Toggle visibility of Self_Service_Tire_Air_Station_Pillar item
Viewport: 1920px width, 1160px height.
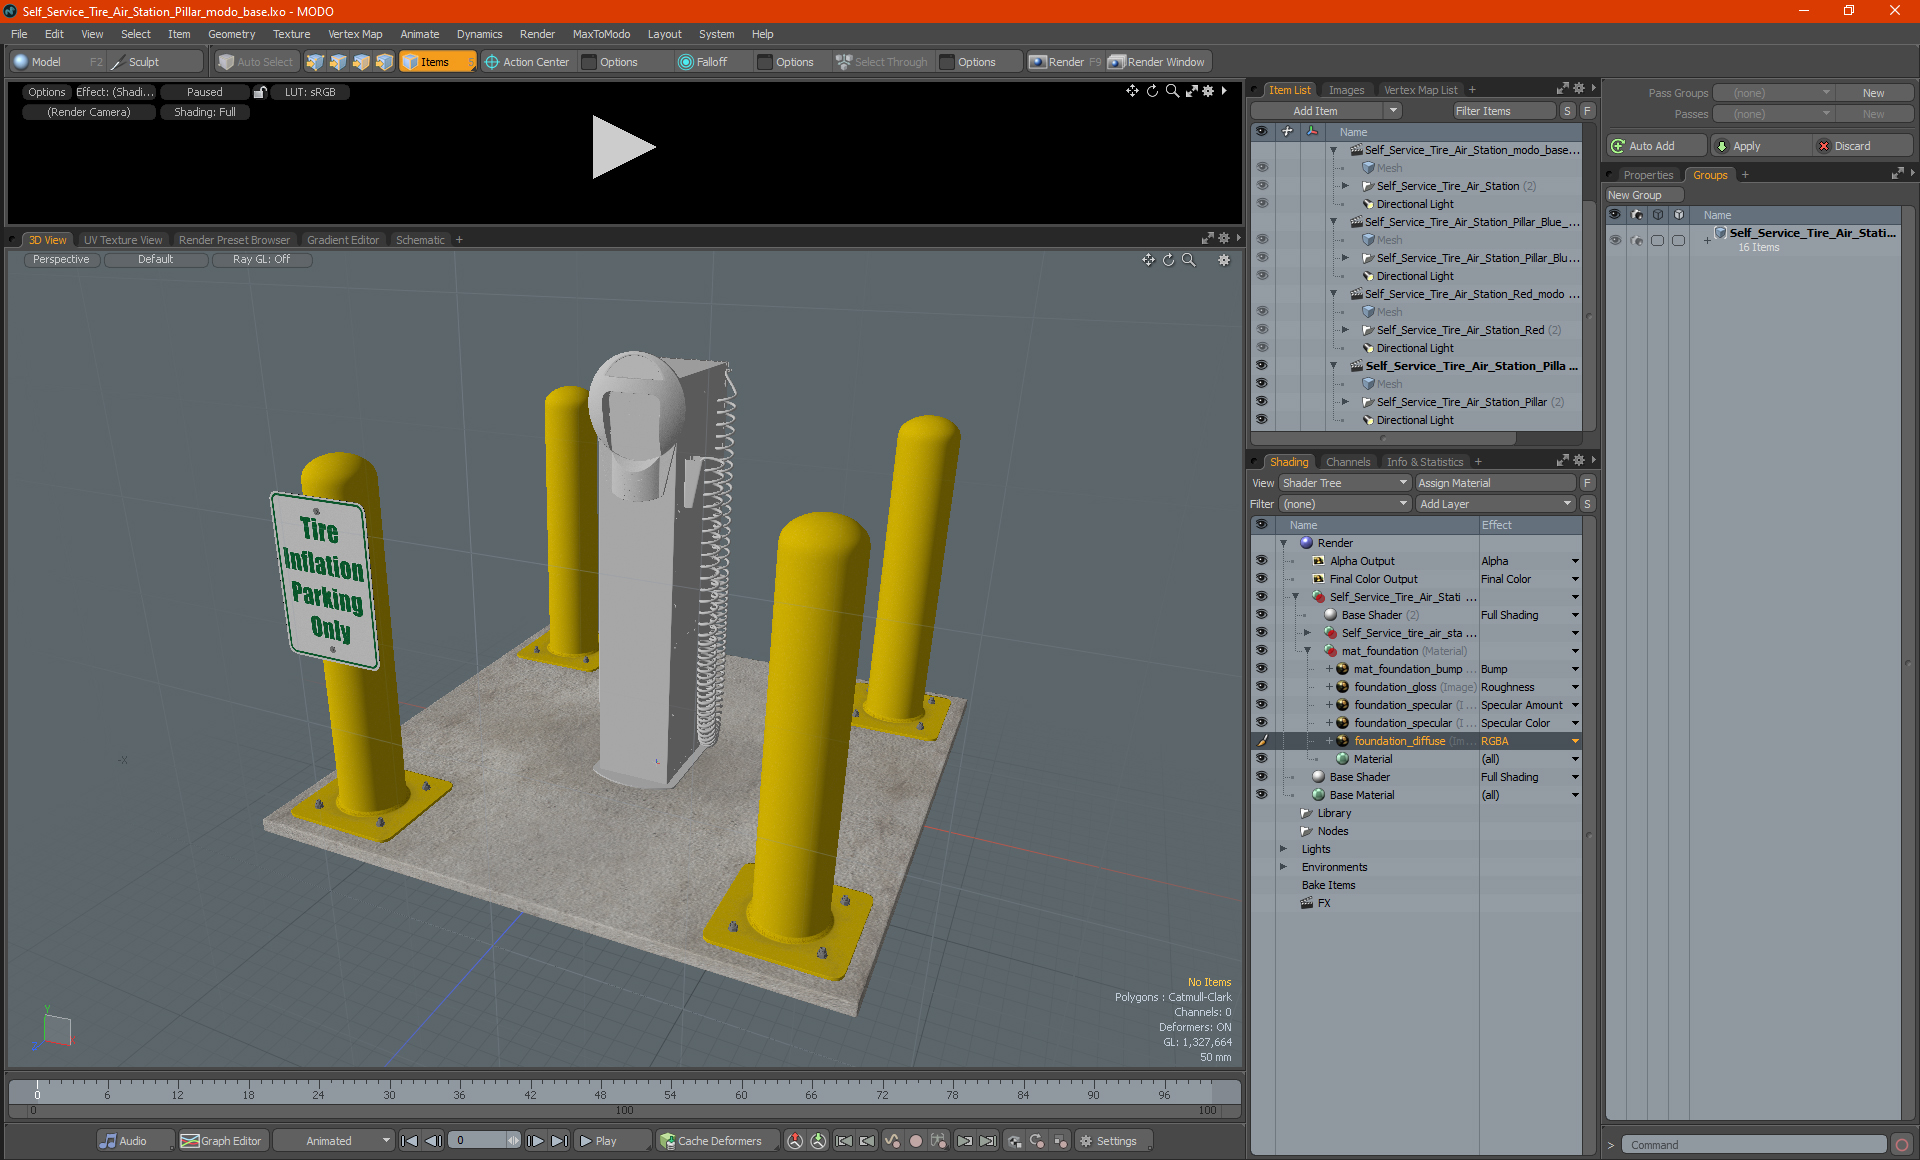pos(1261,402)
